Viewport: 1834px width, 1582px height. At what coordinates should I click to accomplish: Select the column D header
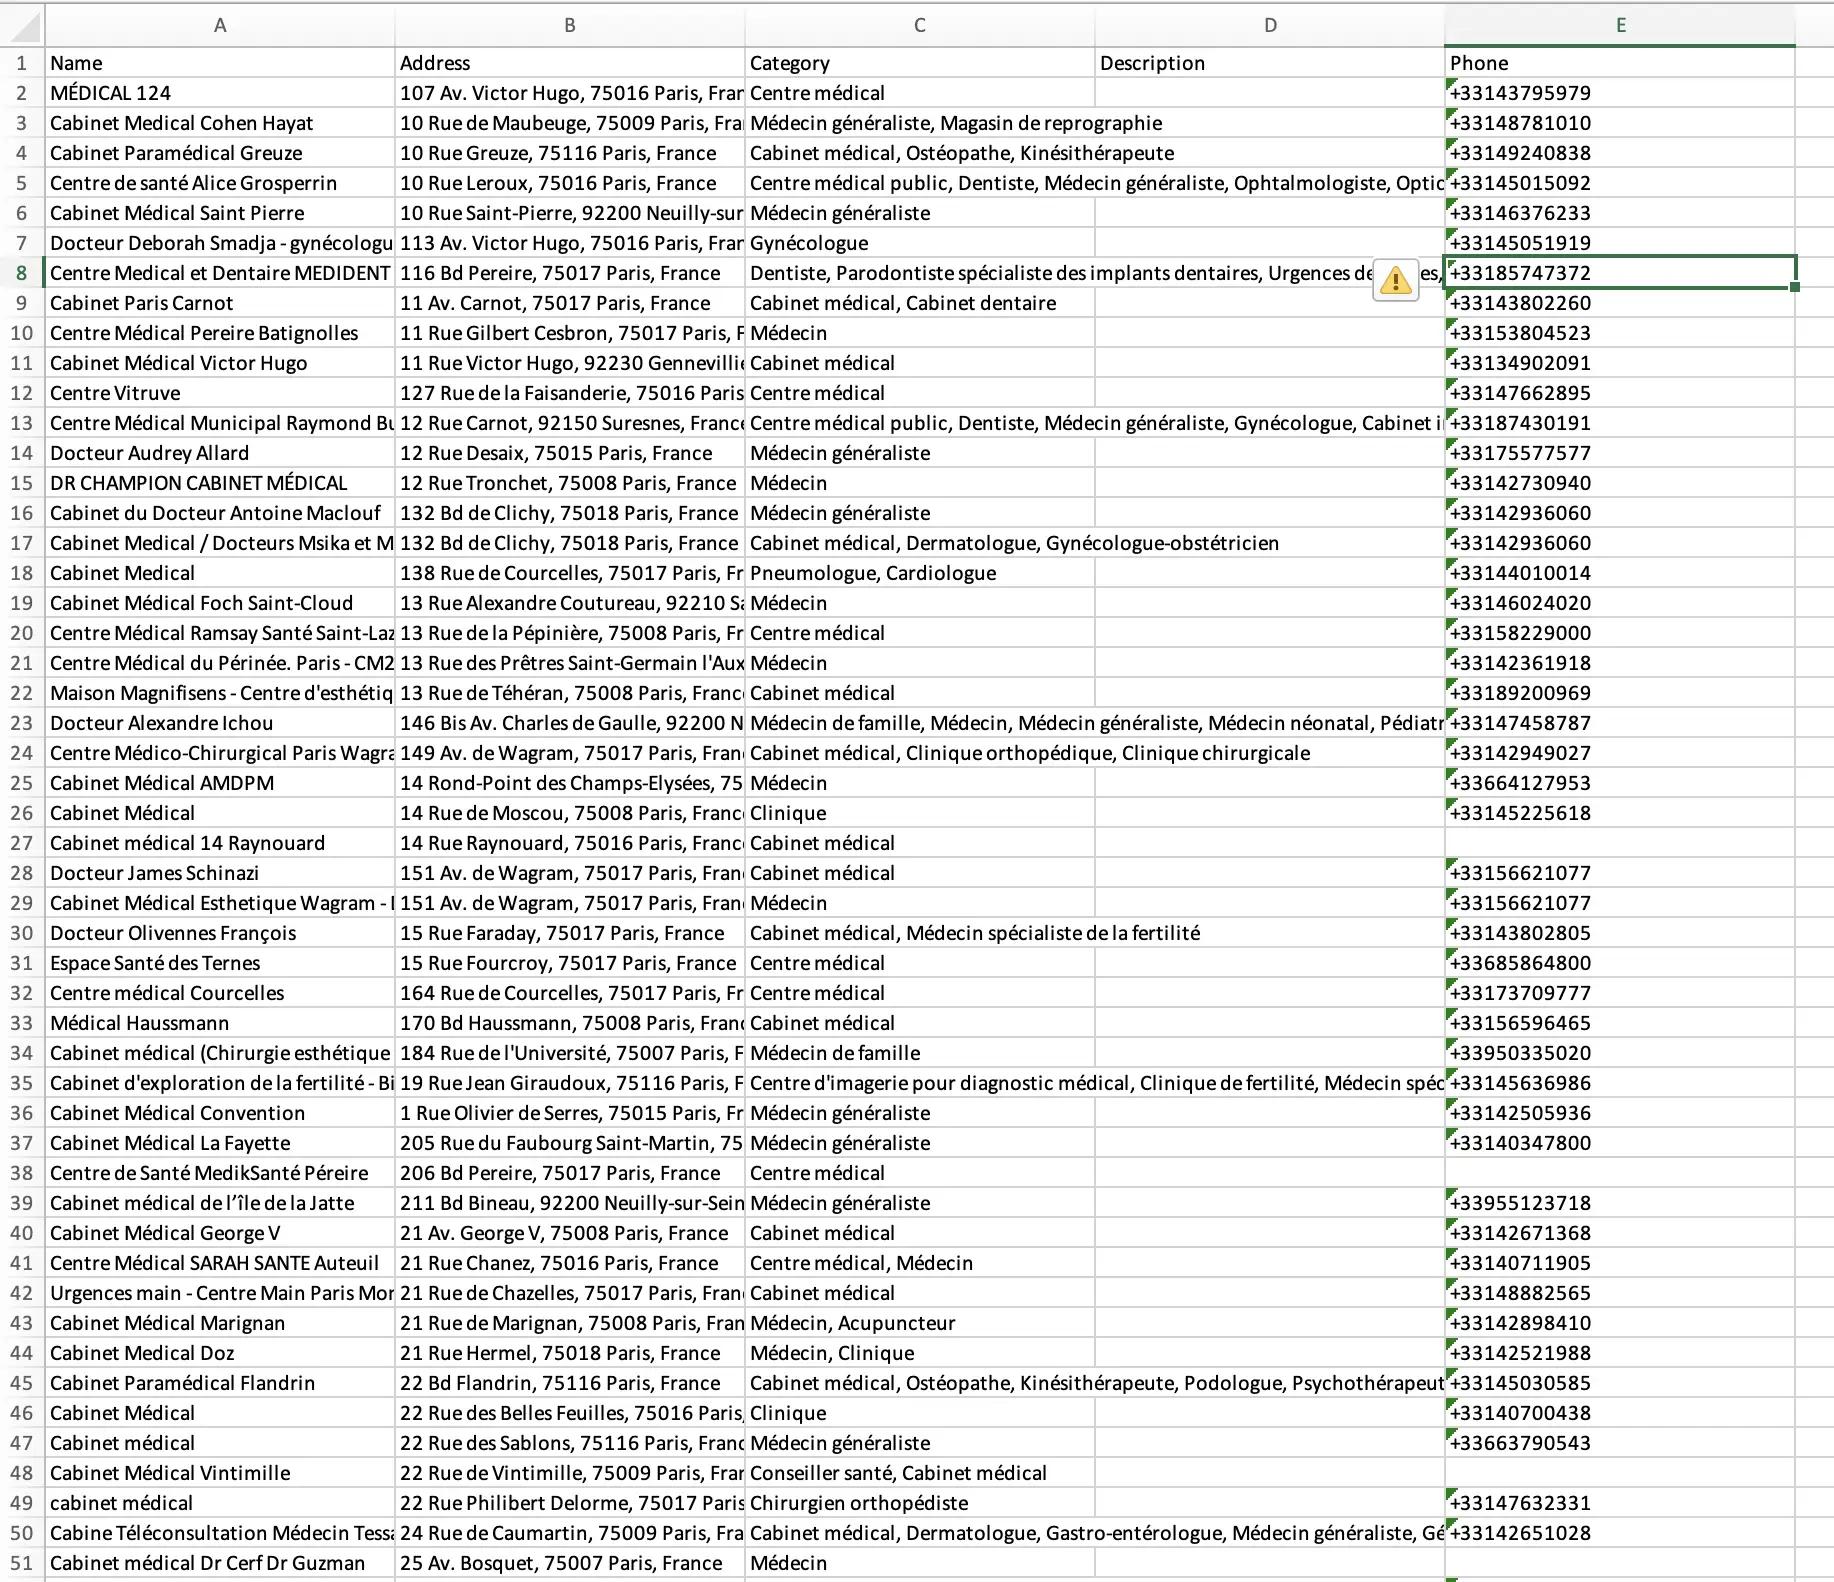click(x=1270, y=25)
